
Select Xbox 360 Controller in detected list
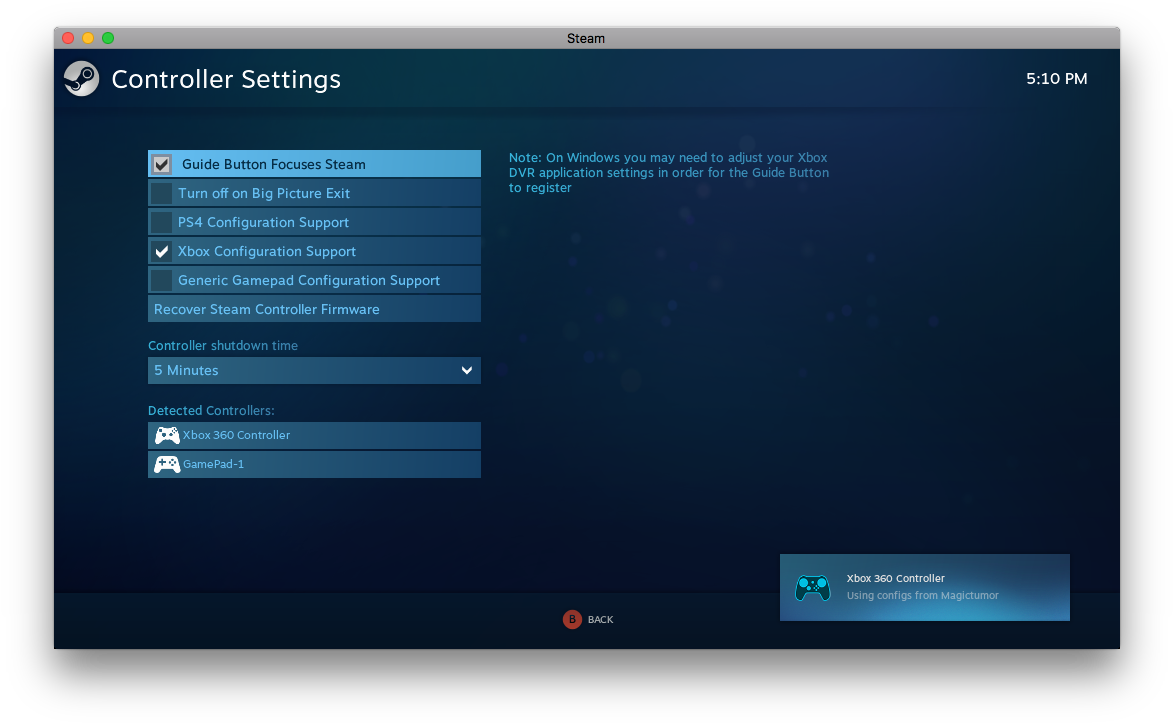314,435
